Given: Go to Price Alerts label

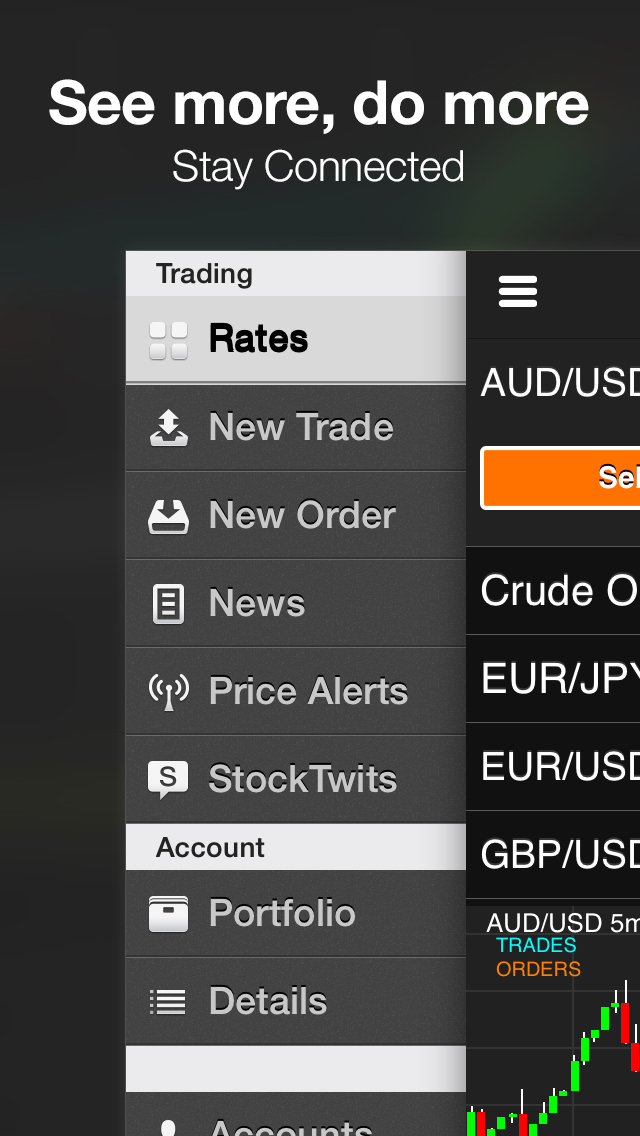Looking at the screenshot, I should (x=308, y=691).
